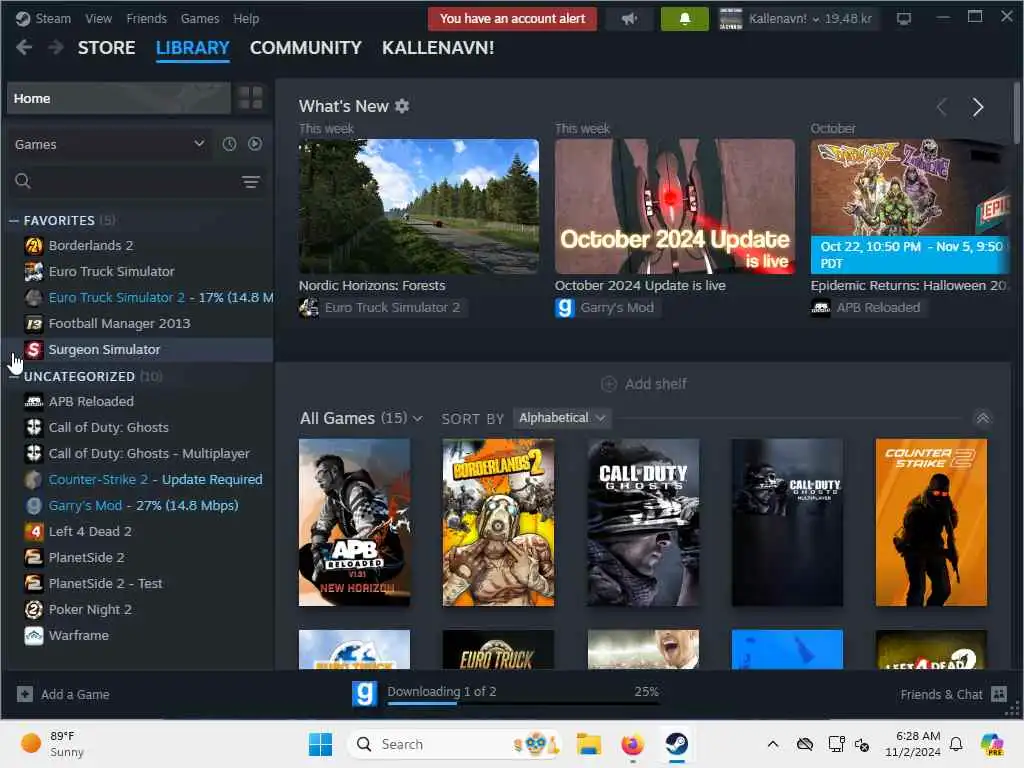Image resolution: width=1024 pixels, height=768 pixels.
Task: Open advanced filters icon next to search
Action: coord(251,182)
